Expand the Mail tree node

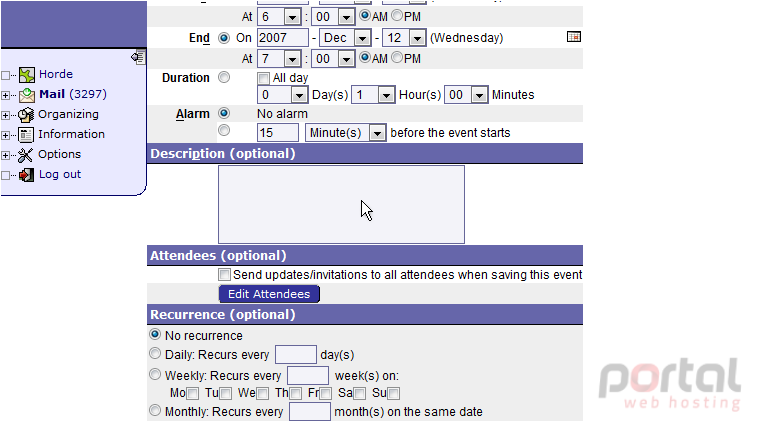point(5,95)
